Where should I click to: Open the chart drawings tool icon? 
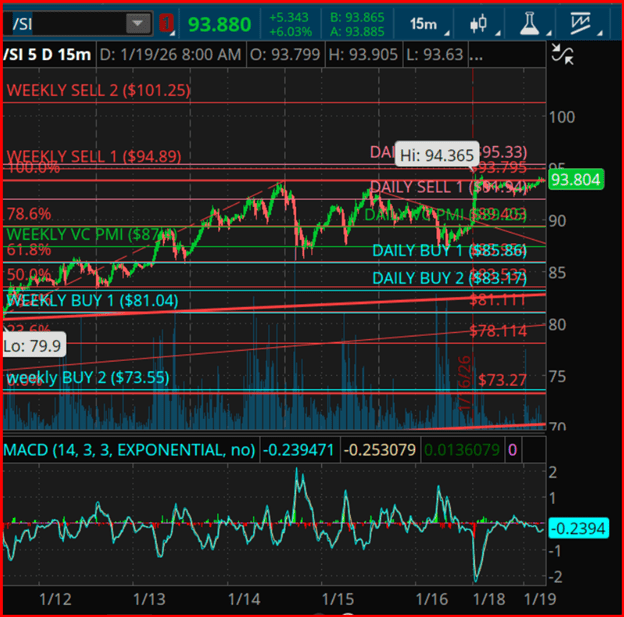[x=582, y=23]
